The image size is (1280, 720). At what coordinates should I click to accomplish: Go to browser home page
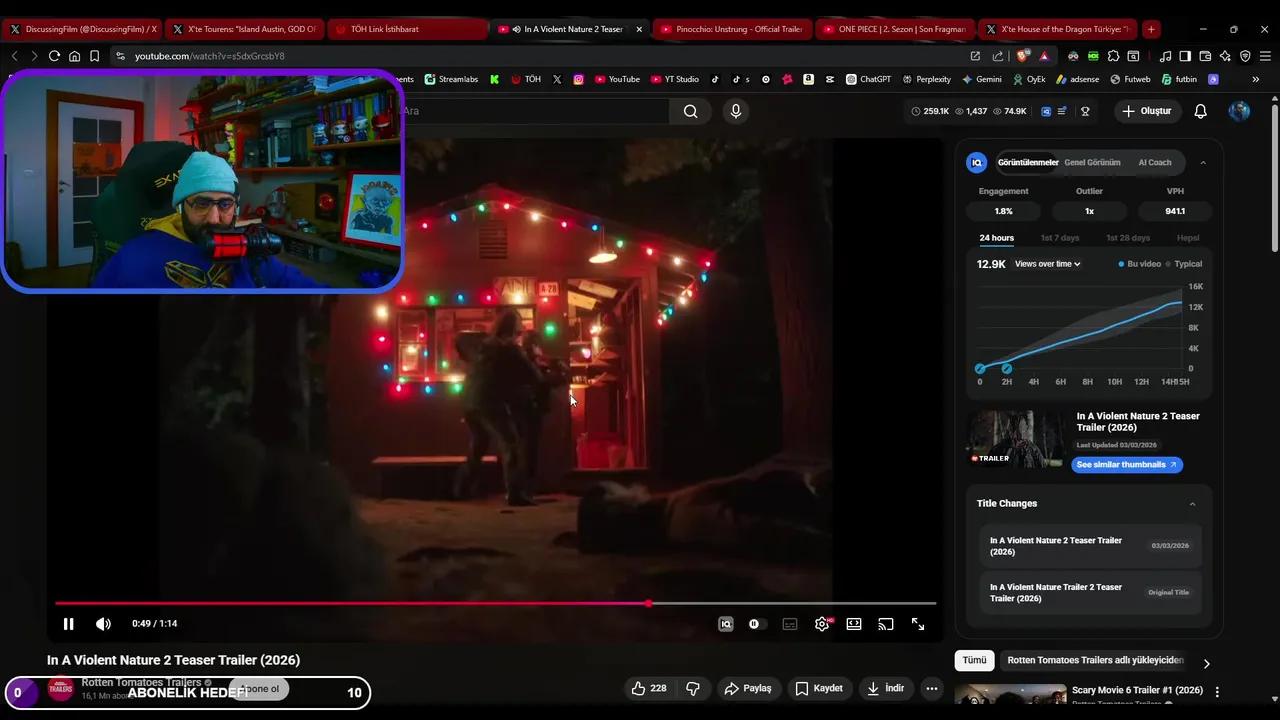(x=74, y=56)
